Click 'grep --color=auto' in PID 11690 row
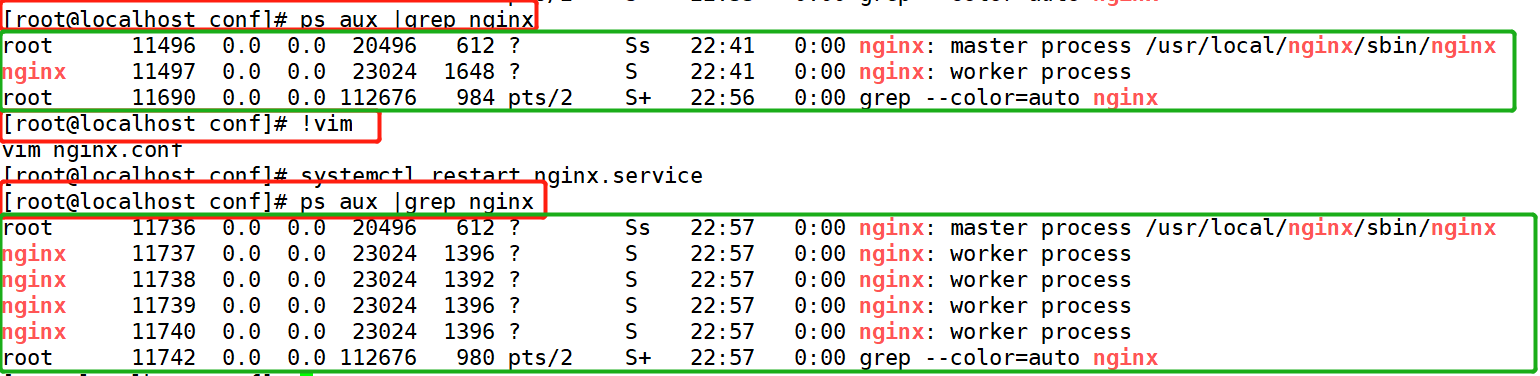The width and height of the screenshot is (1540, 376). click(969, 98)
